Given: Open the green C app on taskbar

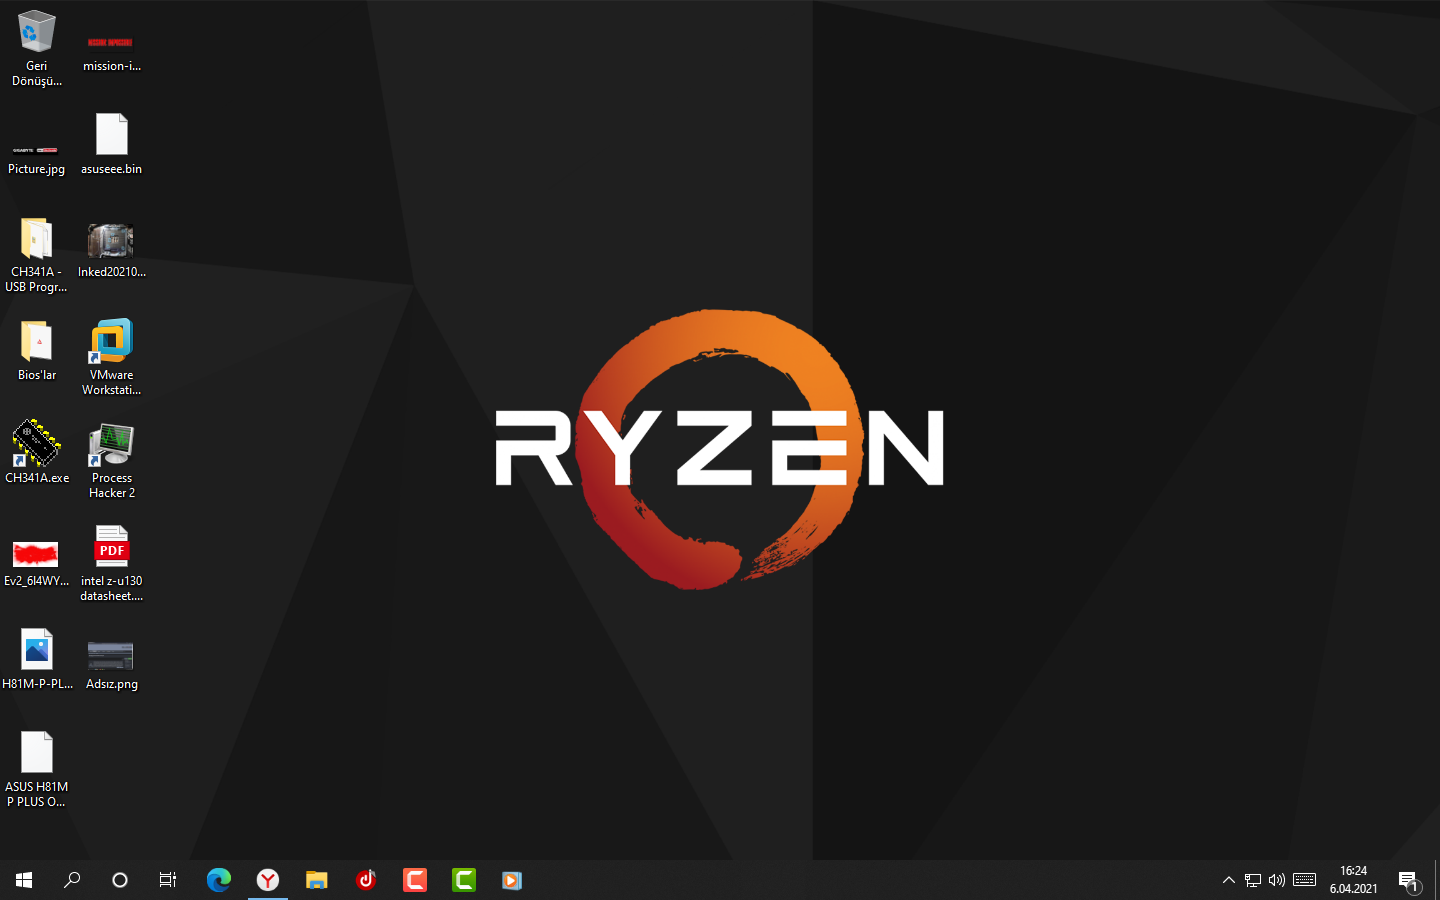Looking at the screenshot, I should tap(464, 880).
